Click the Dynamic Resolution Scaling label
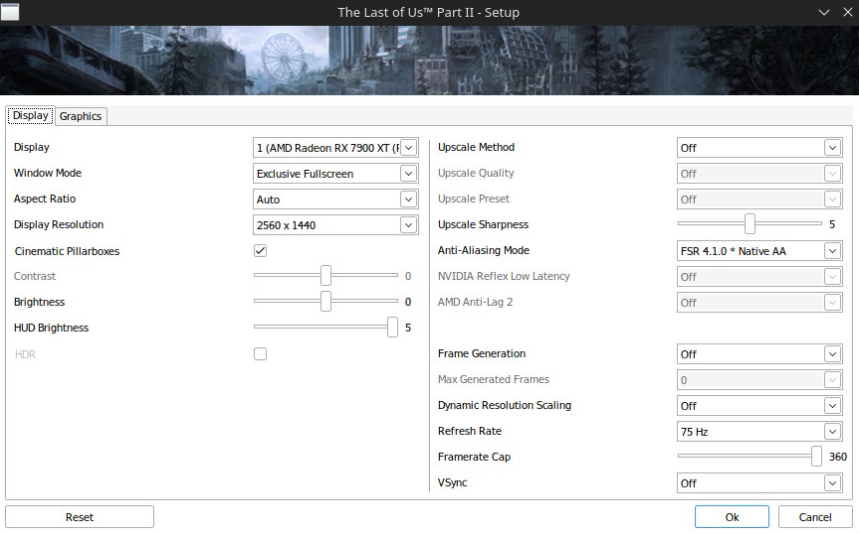This screenshot has height=534, width=859. tap(504, 405)
